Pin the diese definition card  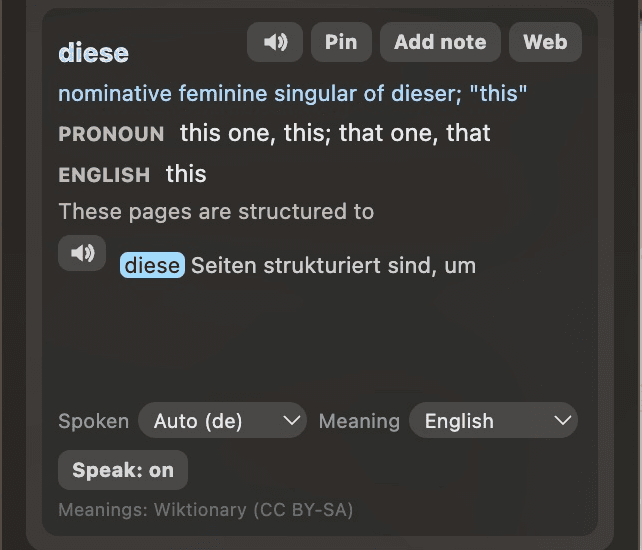[341, 42]
